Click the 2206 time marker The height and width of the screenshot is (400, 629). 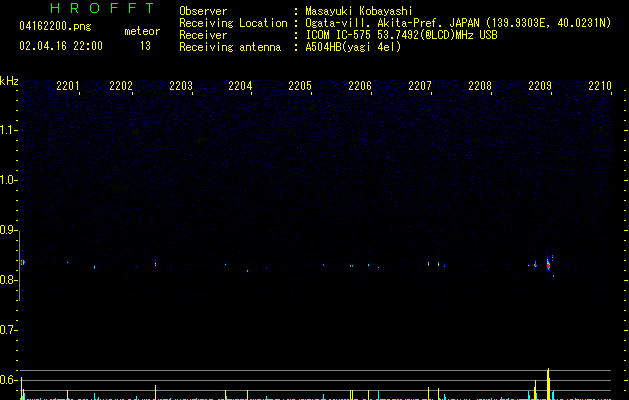click(x=360, y=86)
